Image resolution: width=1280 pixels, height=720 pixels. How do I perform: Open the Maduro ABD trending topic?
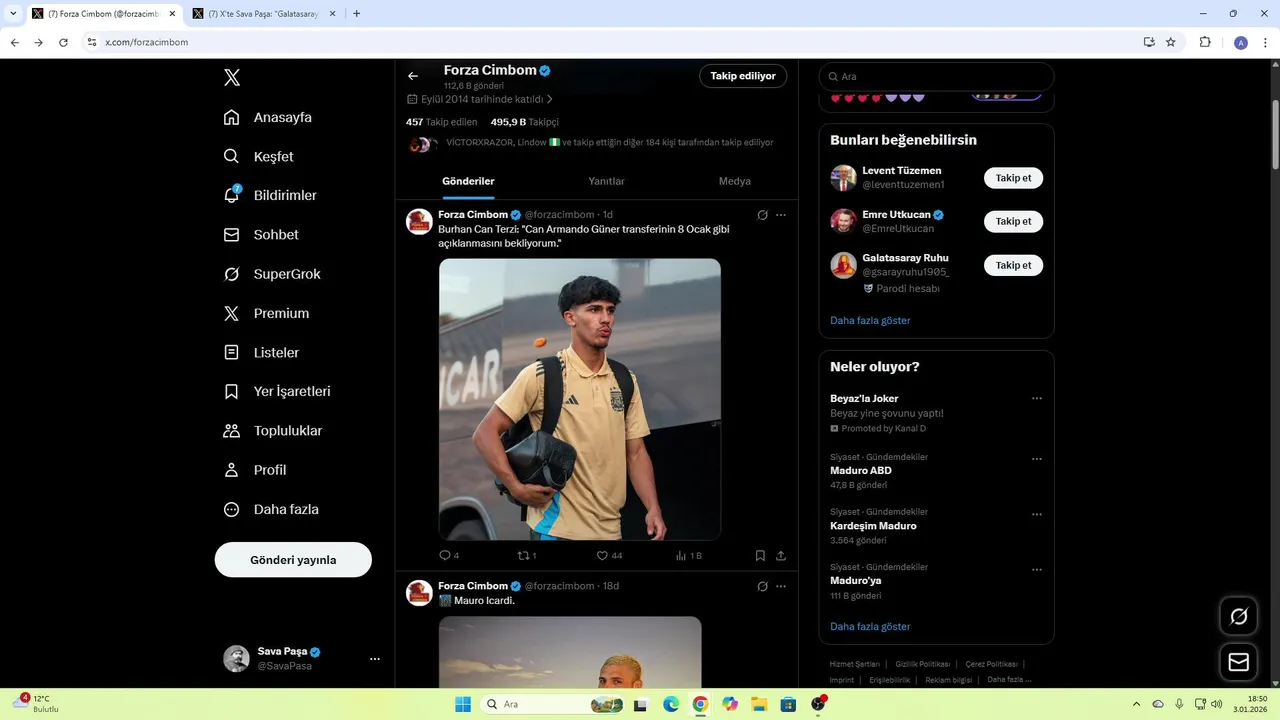pyautogui.click(x=861, y=471)
